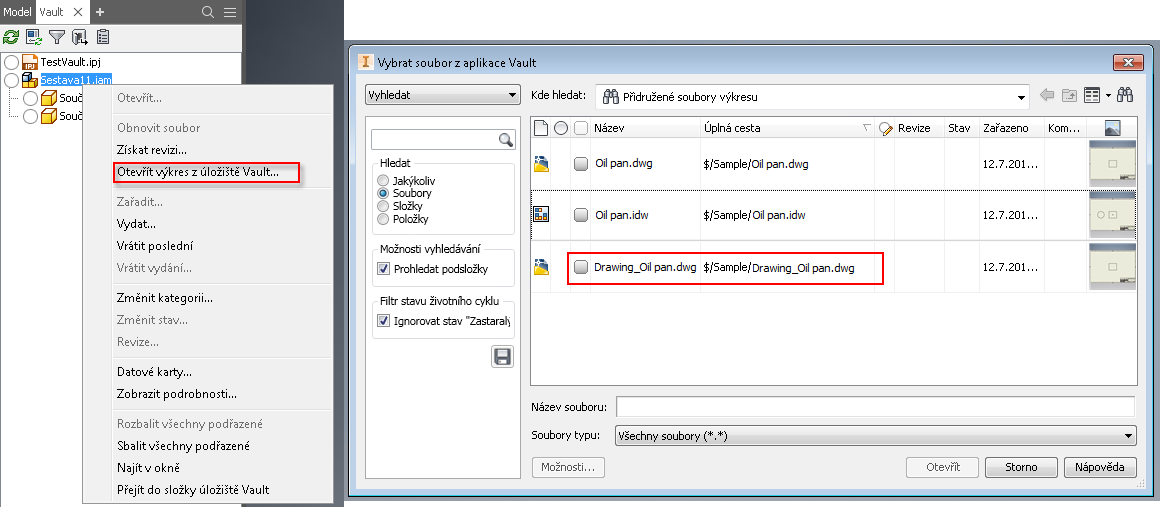Open the hamburger menu in browser header
Image resolution: width=1161 pixels, height=507 pixels.
coord(230,12)
